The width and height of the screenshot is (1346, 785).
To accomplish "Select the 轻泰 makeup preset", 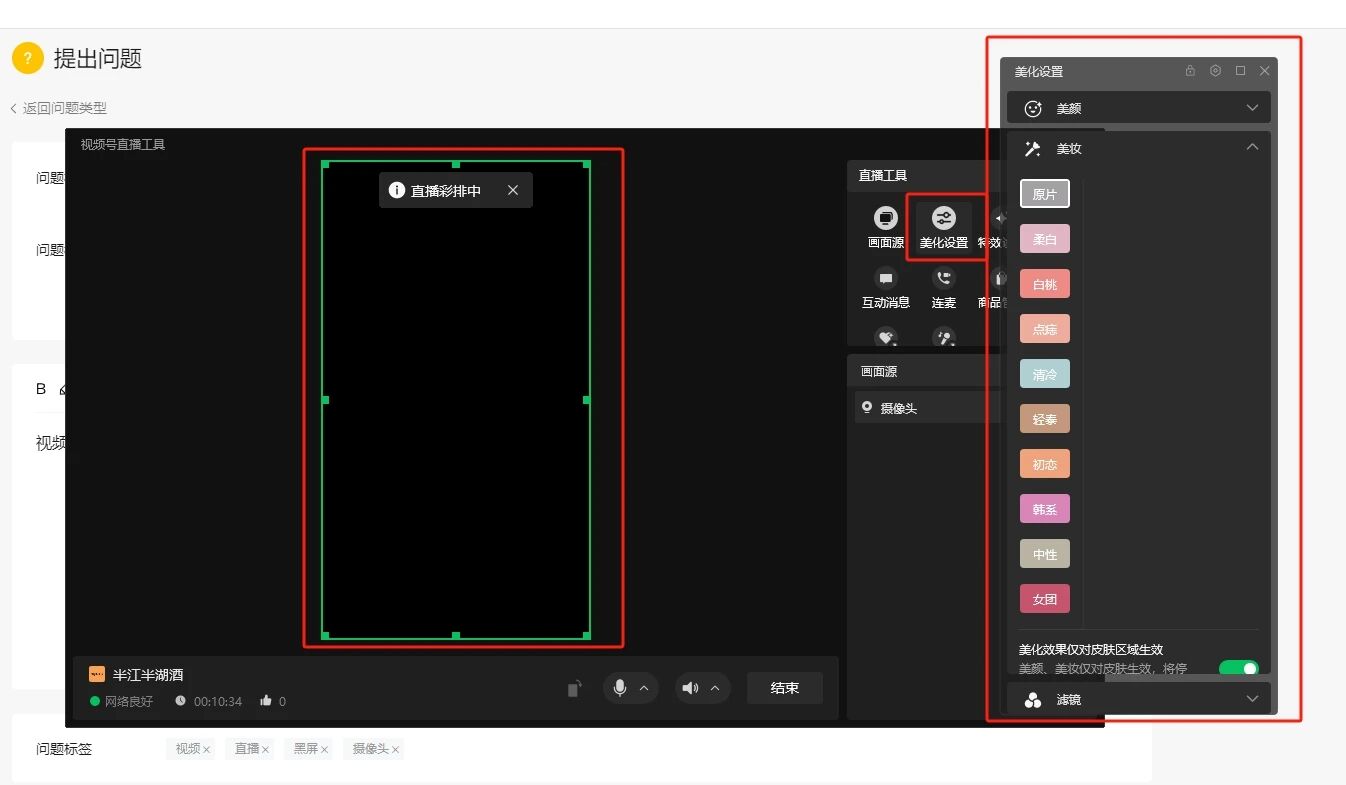I will [x=1045, y=419].
